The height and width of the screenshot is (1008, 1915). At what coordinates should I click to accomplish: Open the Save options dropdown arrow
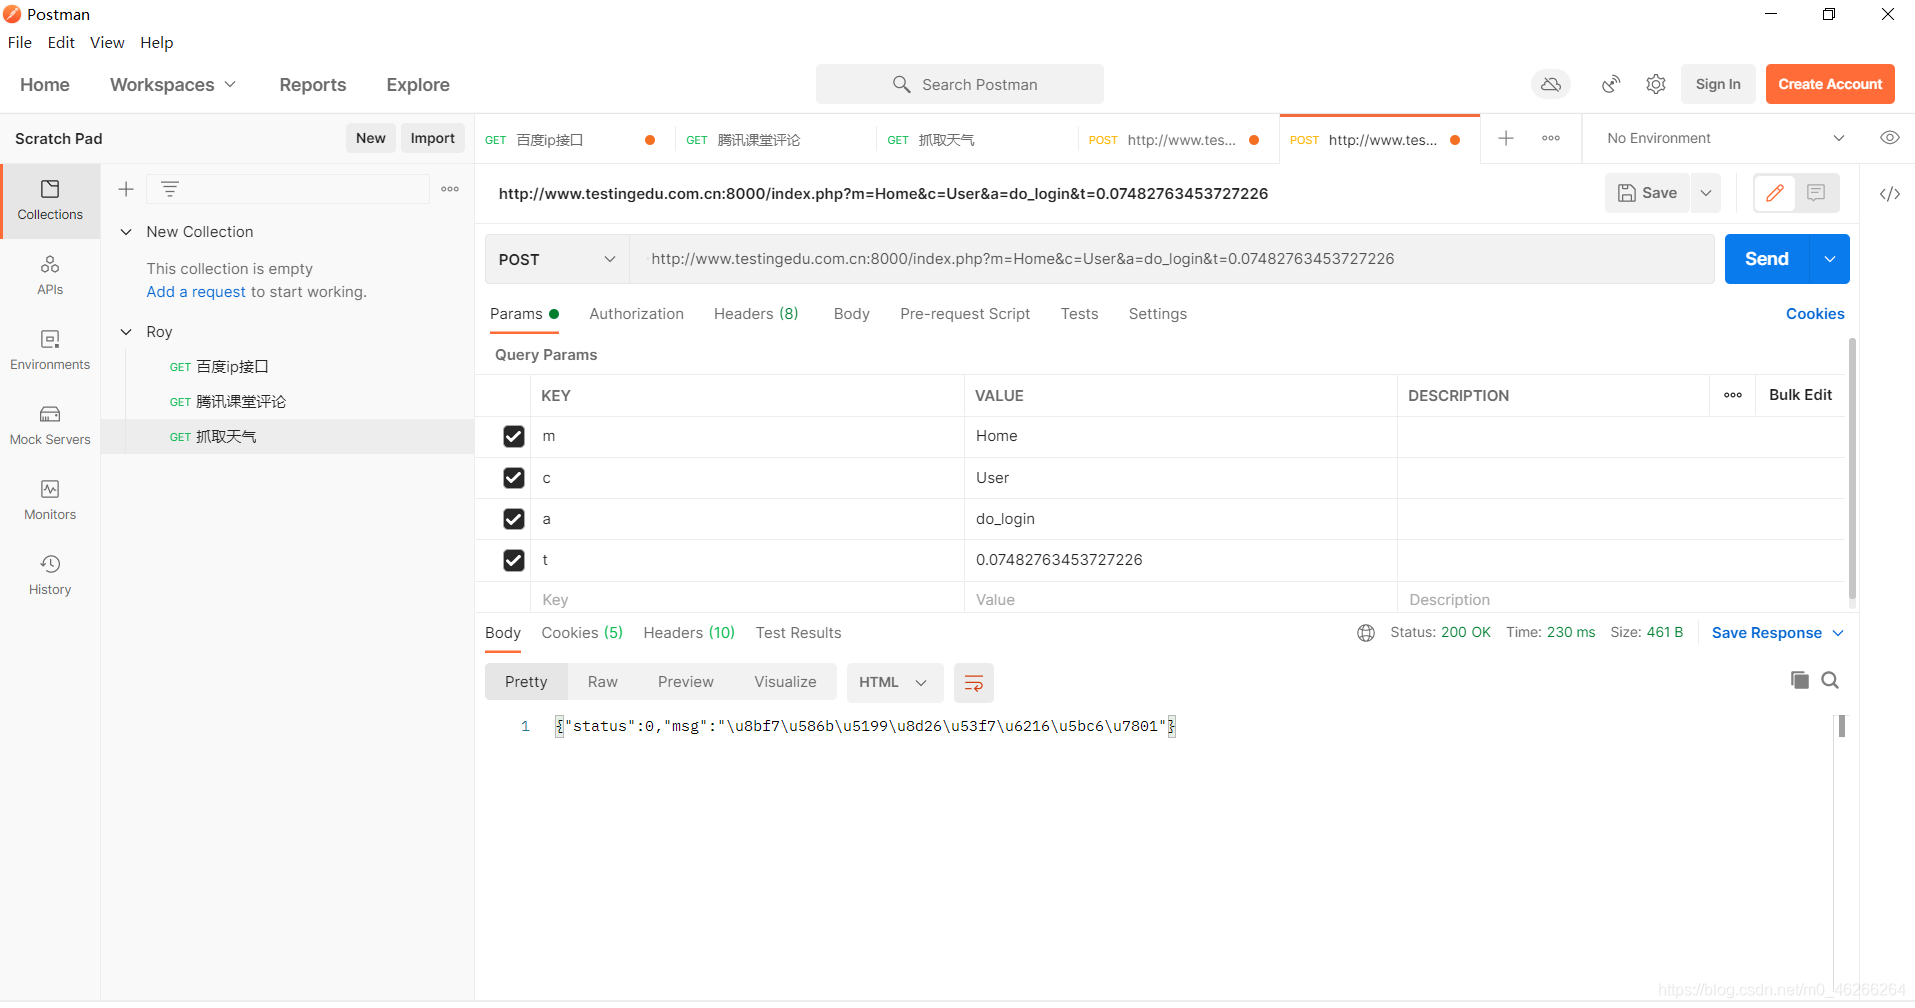1706,193
